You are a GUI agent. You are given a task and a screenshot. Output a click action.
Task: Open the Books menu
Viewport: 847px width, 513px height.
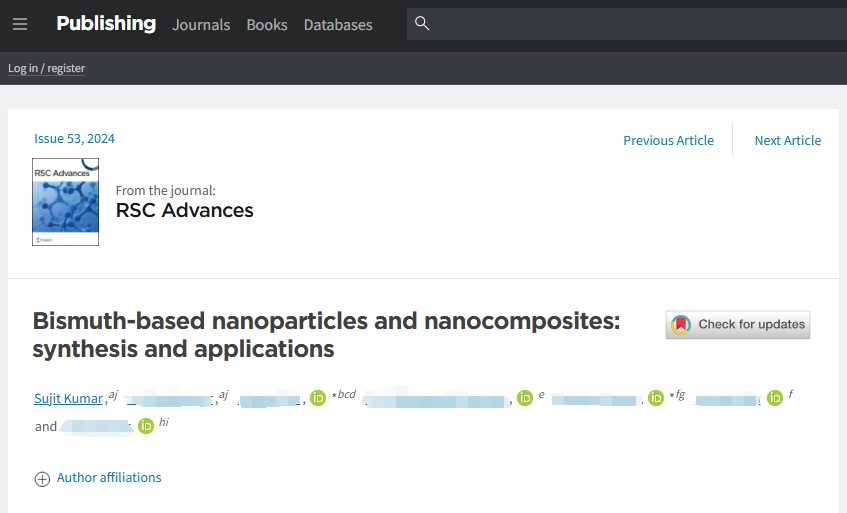[267, 25]
